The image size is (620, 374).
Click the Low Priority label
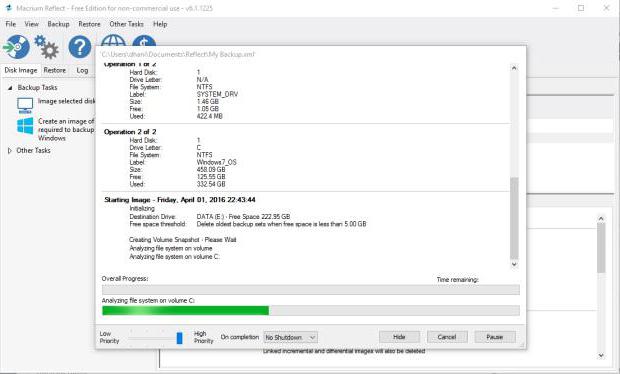(109, 337)
